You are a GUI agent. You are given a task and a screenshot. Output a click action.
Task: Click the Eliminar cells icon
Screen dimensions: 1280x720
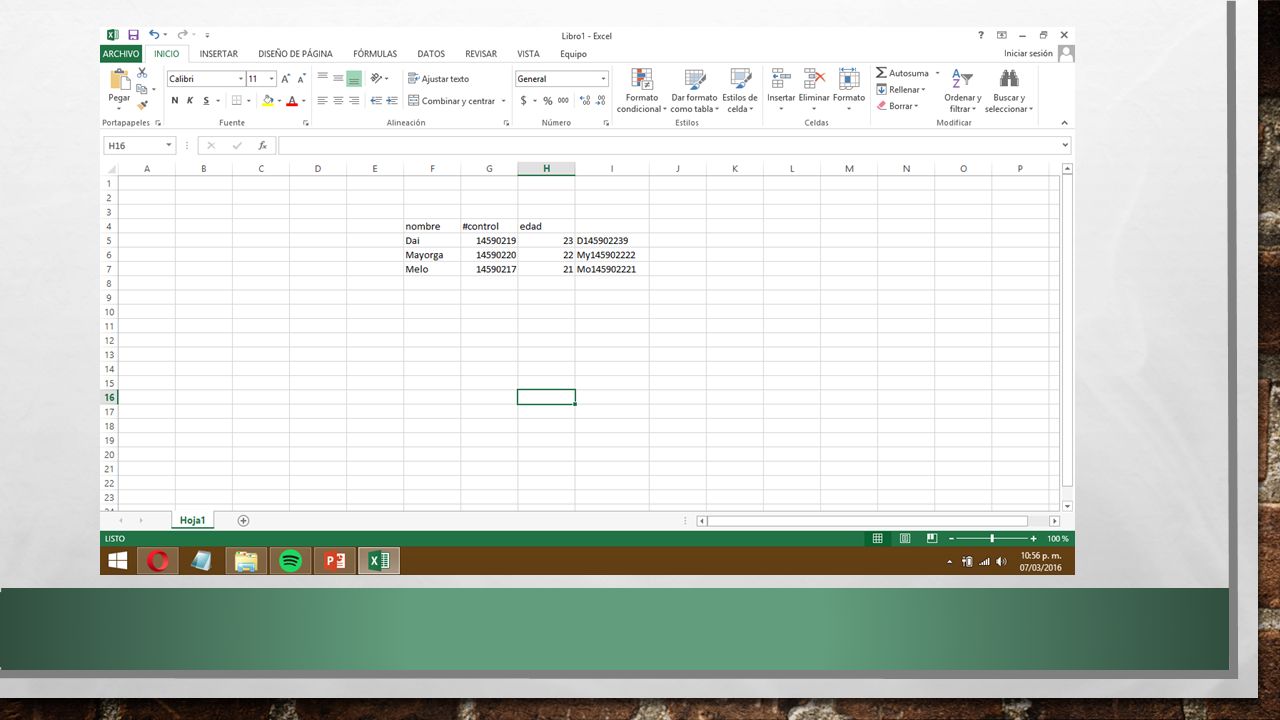[814, 79]
